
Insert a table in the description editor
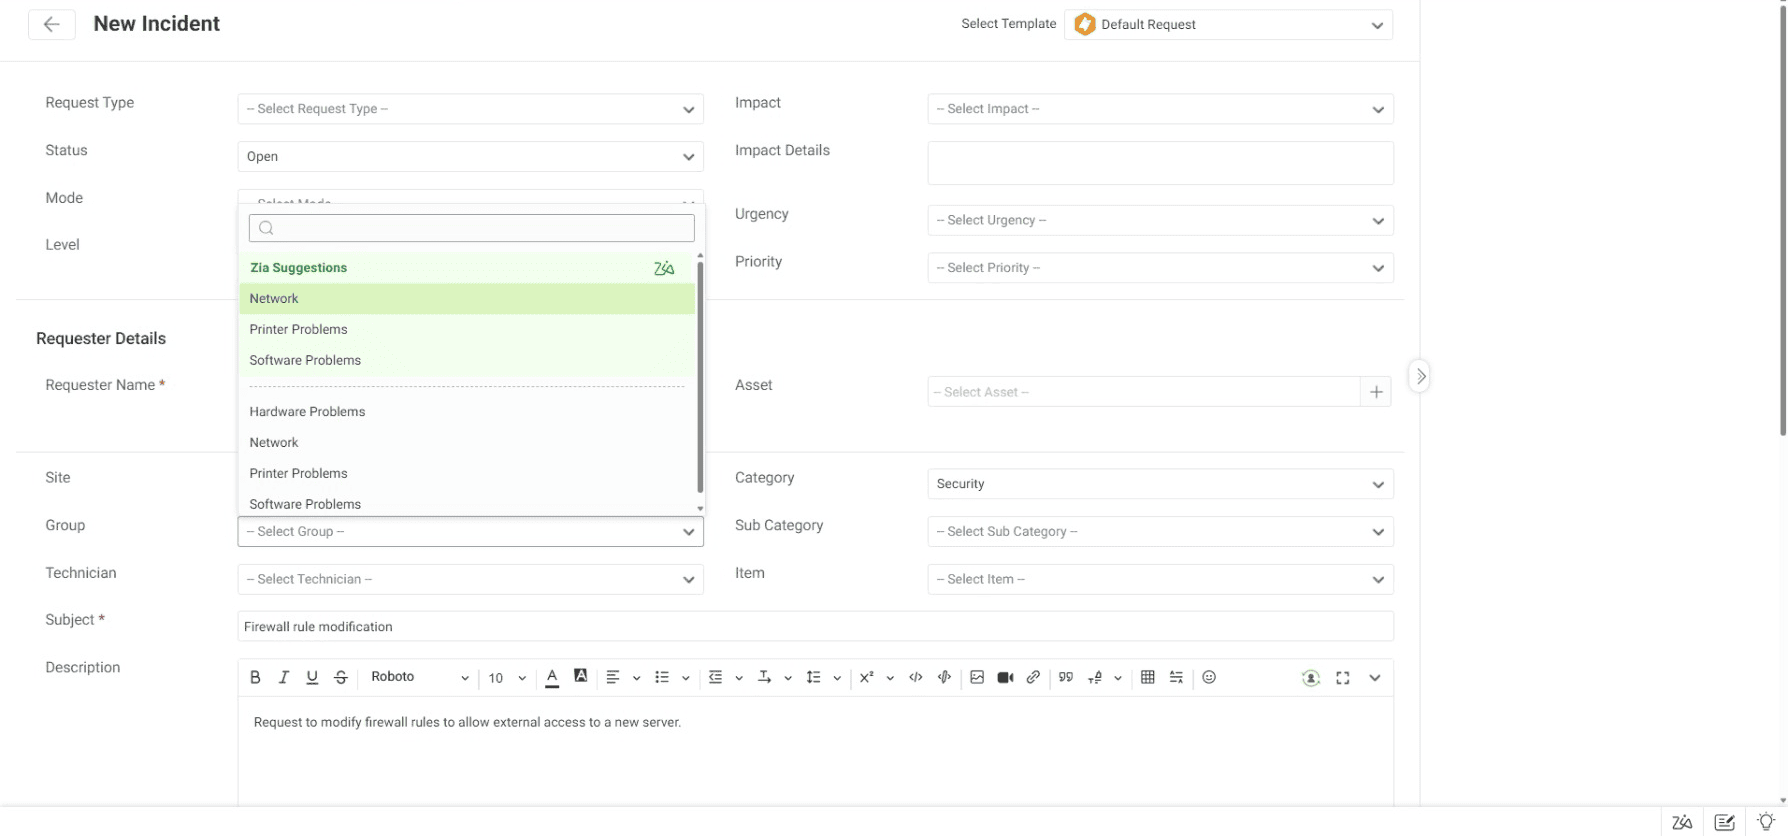pos(1147,678)
